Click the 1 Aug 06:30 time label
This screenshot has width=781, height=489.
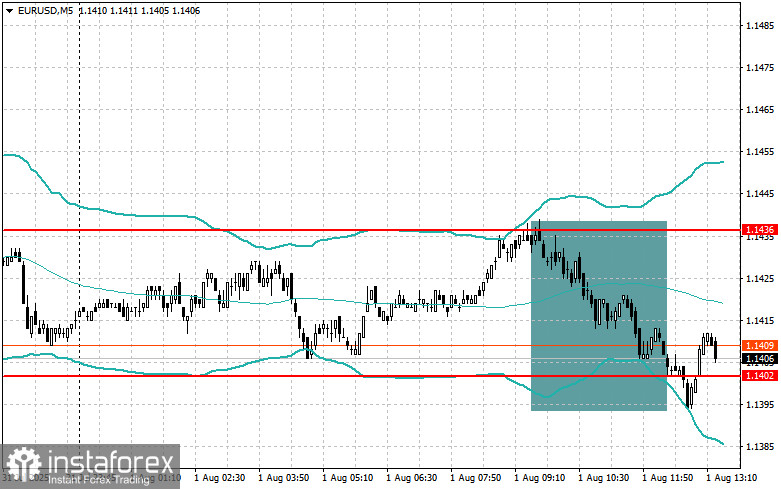pyautogui.click(x=411, y=478)
